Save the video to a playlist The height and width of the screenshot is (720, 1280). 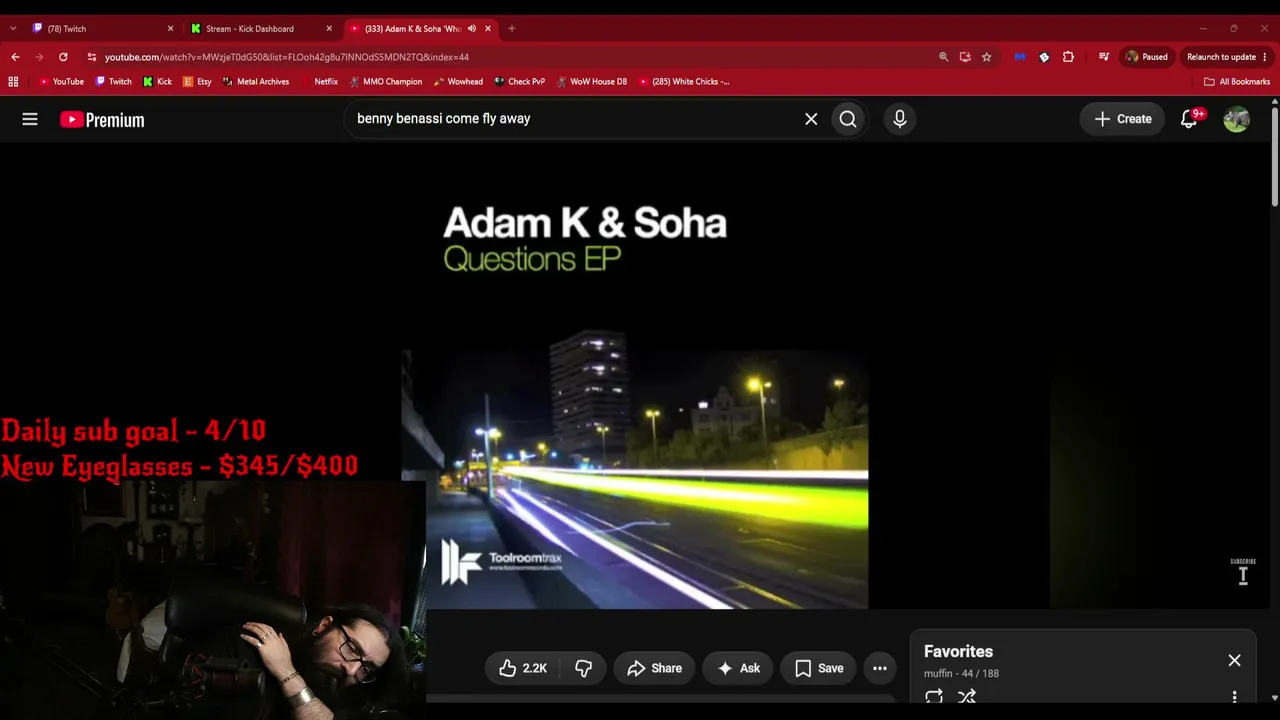(x=819, y=668)
